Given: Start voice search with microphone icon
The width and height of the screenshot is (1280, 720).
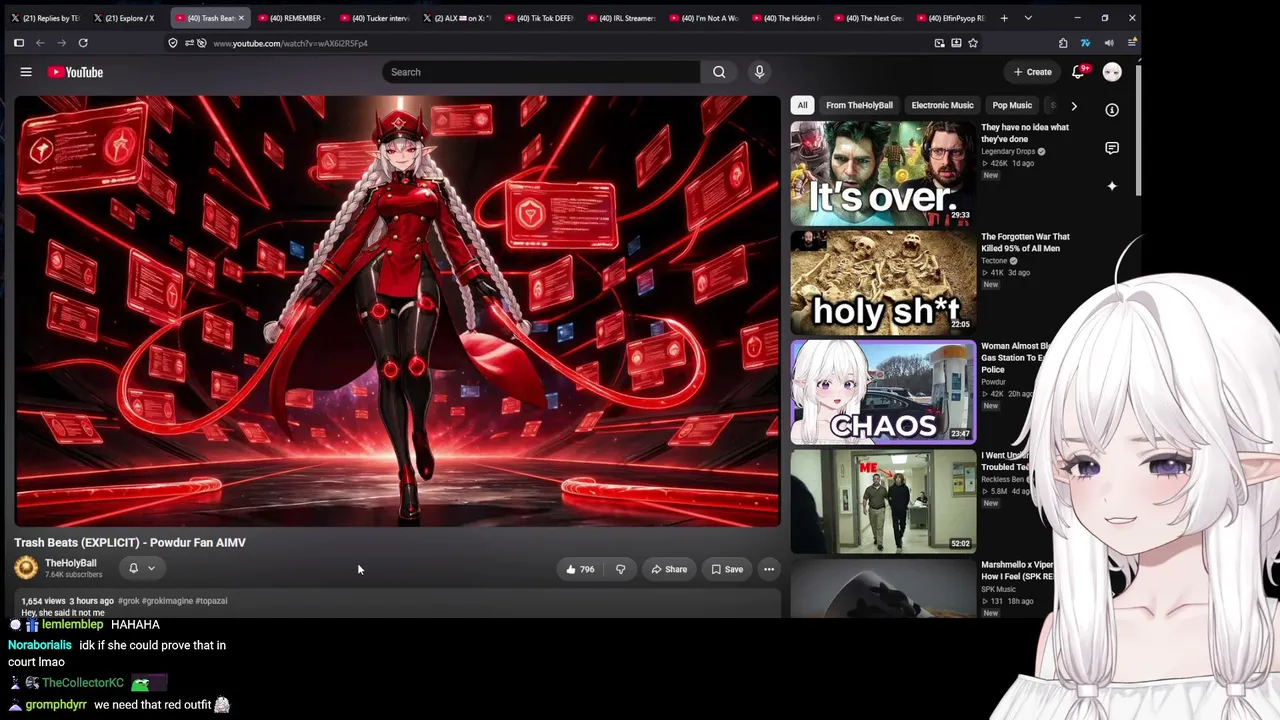Looking at the screenshot, I should [759, 72].
